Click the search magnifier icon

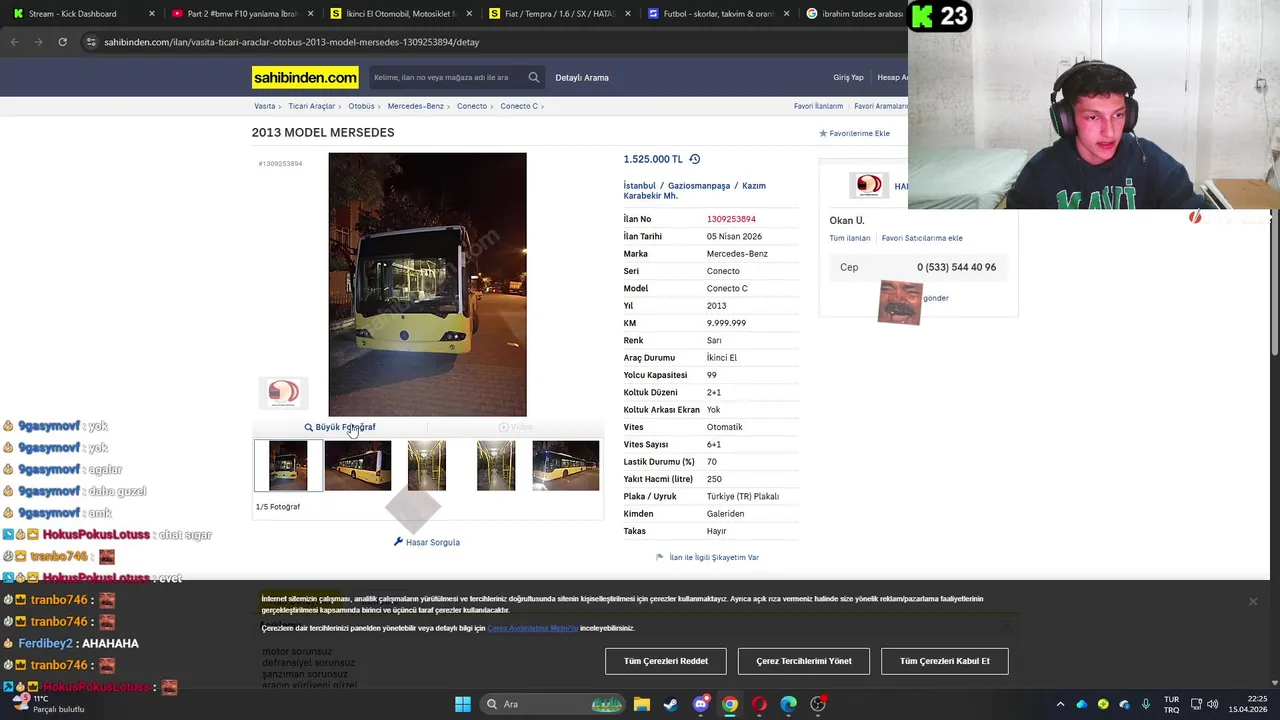[x=534, y=77]
